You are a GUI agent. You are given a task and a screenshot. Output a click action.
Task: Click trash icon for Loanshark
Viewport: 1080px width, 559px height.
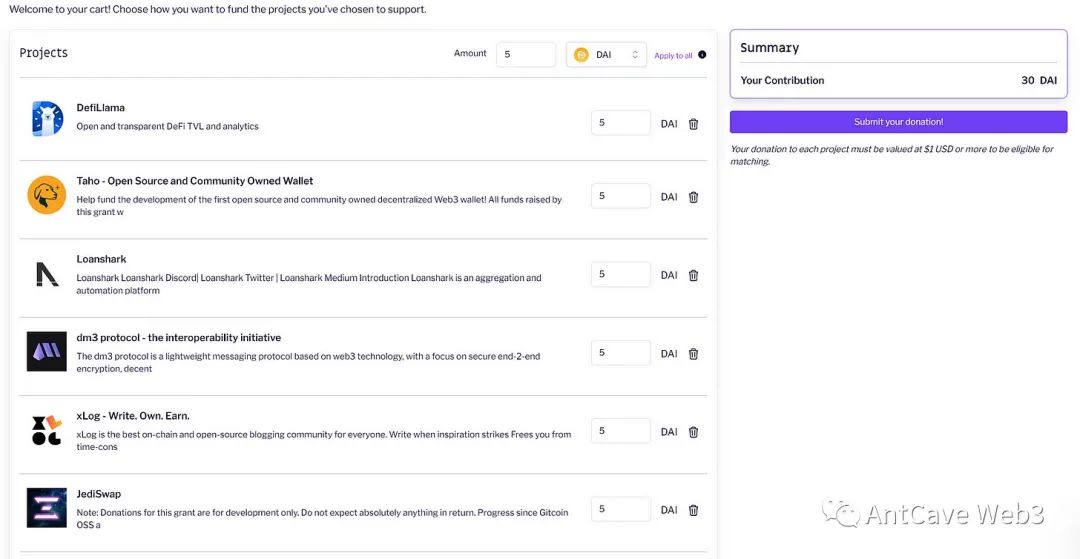click(x=693, y=275)
